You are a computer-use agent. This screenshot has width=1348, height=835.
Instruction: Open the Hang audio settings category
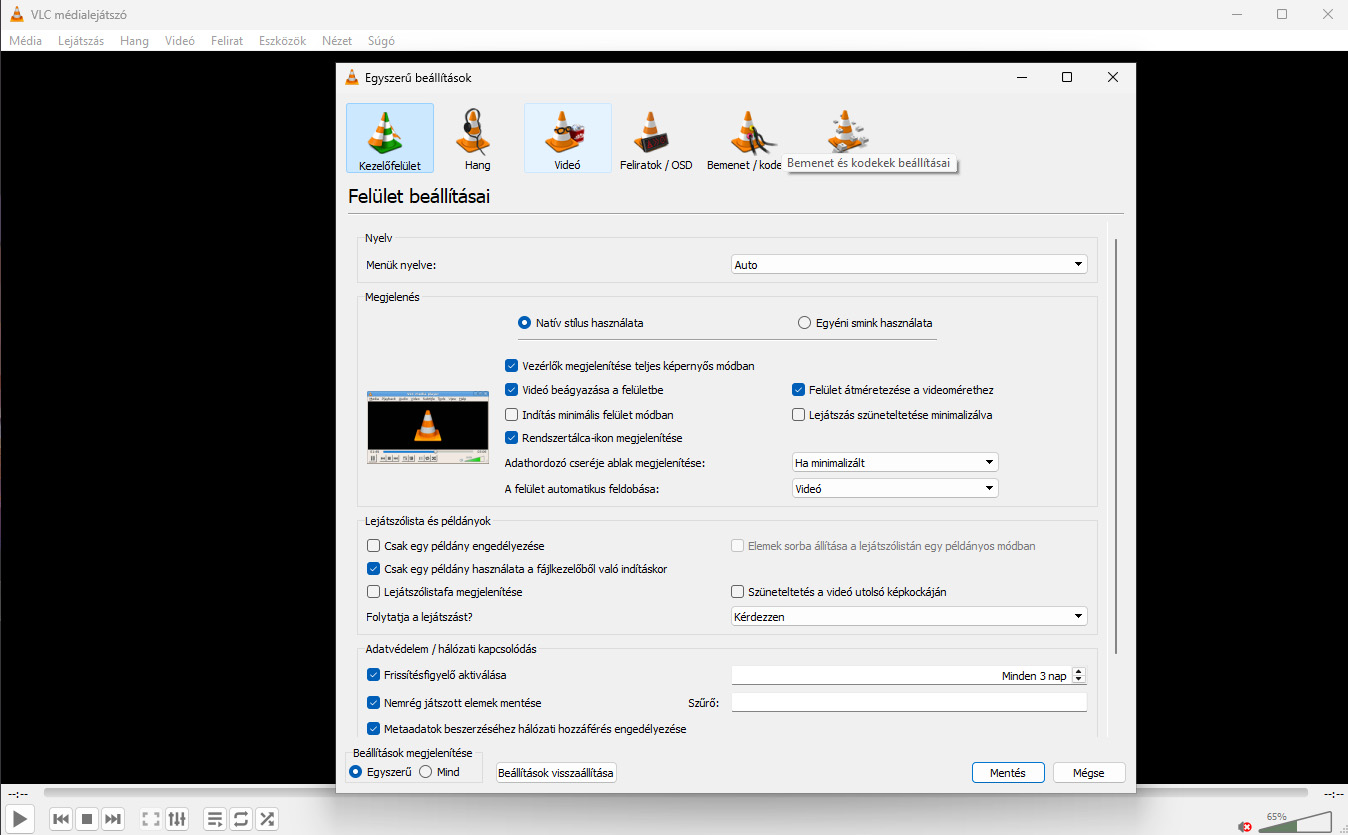(477, 139)
